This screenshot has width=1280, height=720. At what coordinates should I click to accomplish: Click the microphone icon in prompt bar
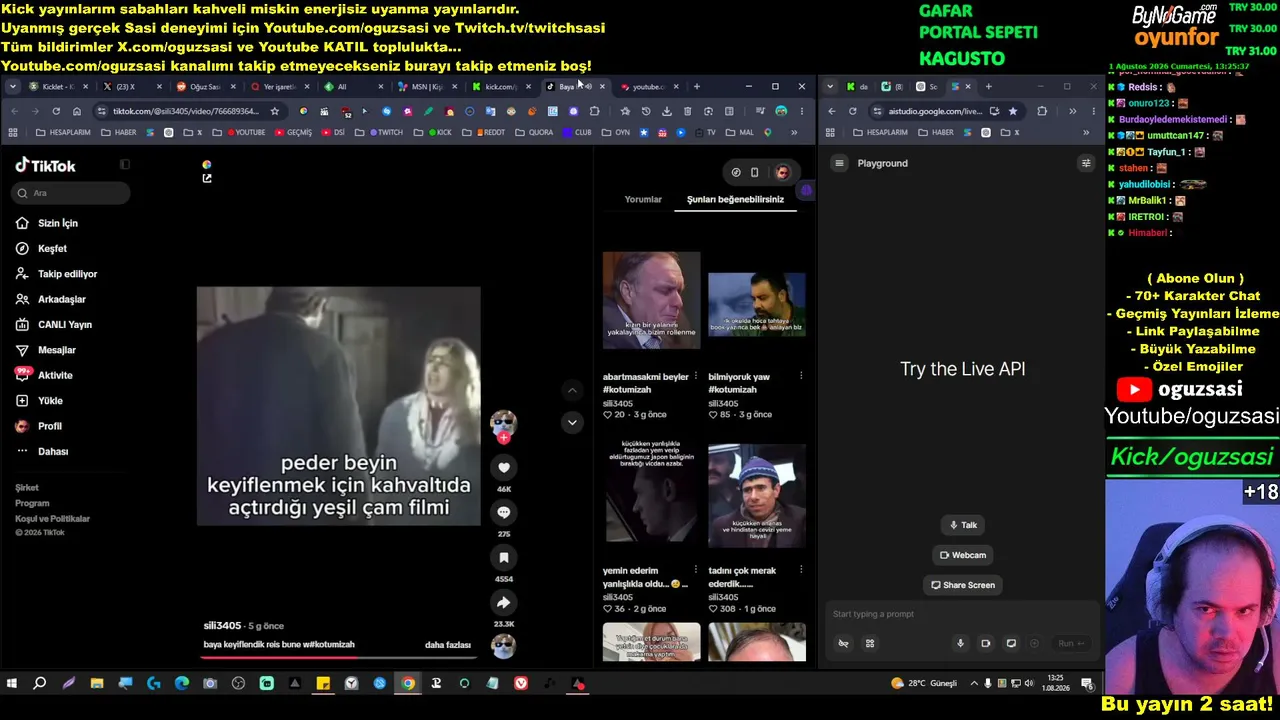[960, 643]
